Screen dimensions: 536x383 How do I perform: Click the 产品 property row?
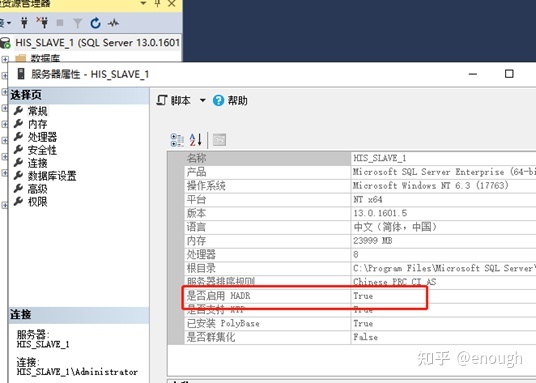(x=360, y=172)
